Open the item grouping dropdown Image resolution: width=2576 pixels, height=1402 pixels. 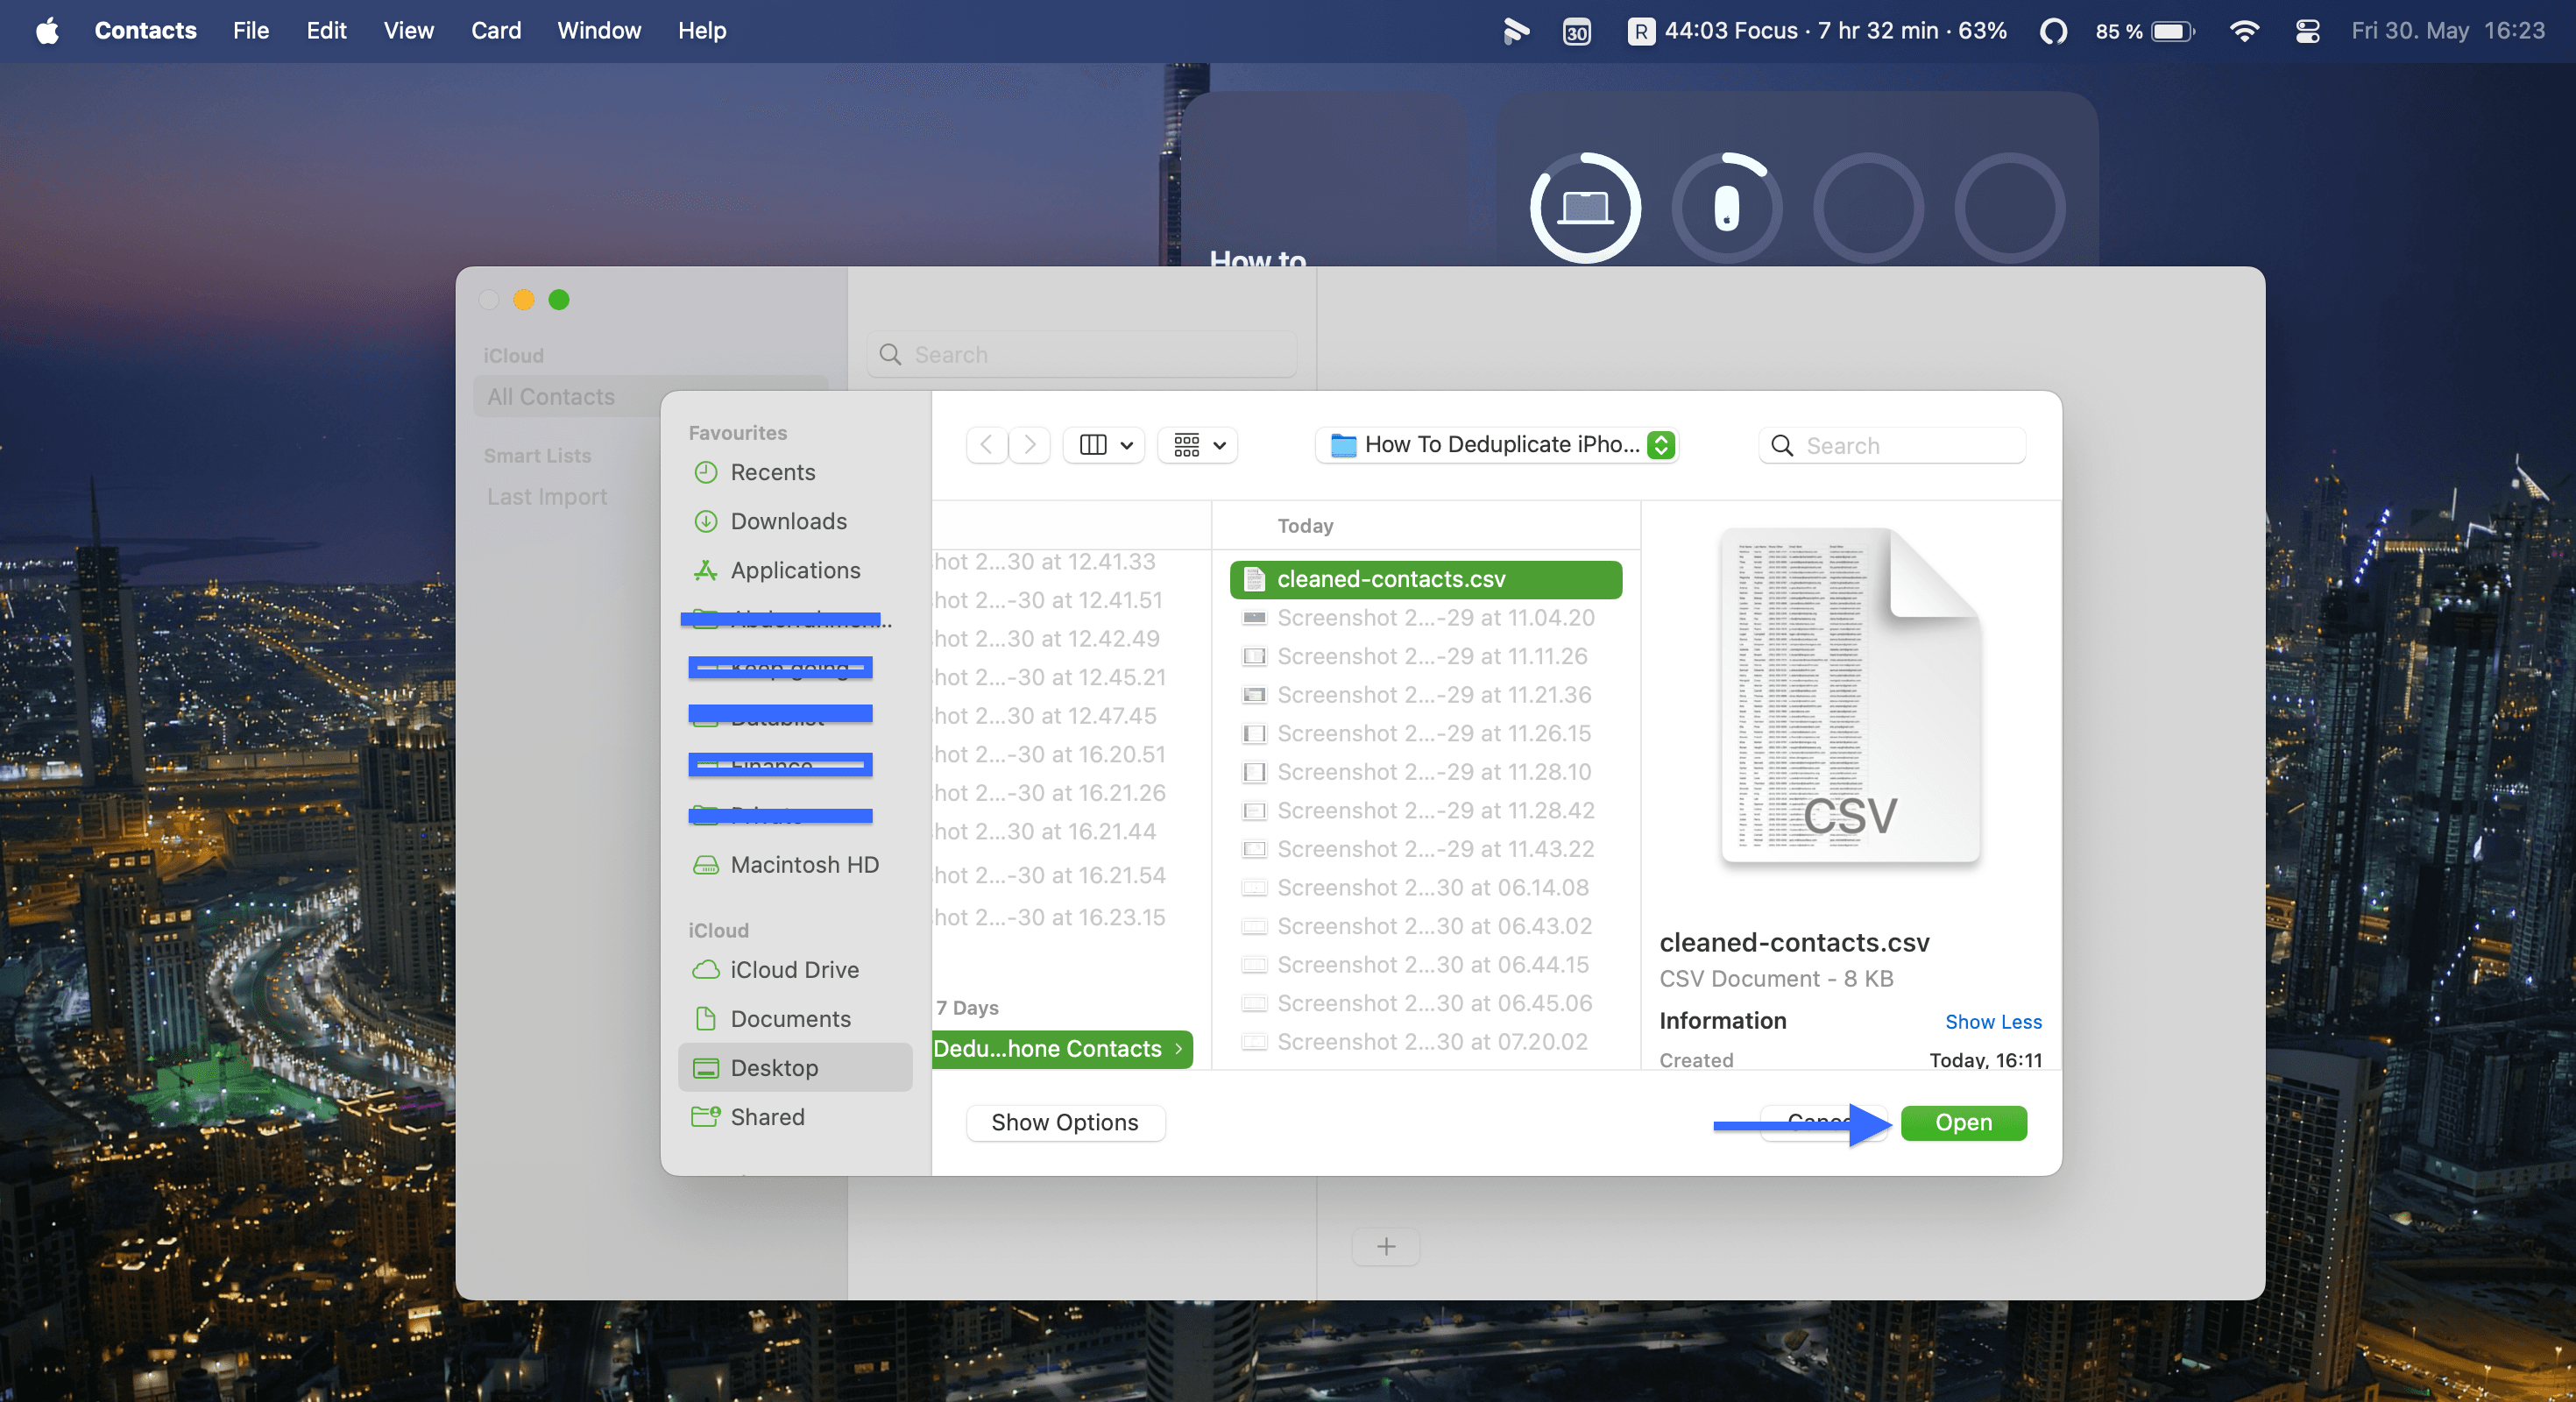[x=1197, y=444]
